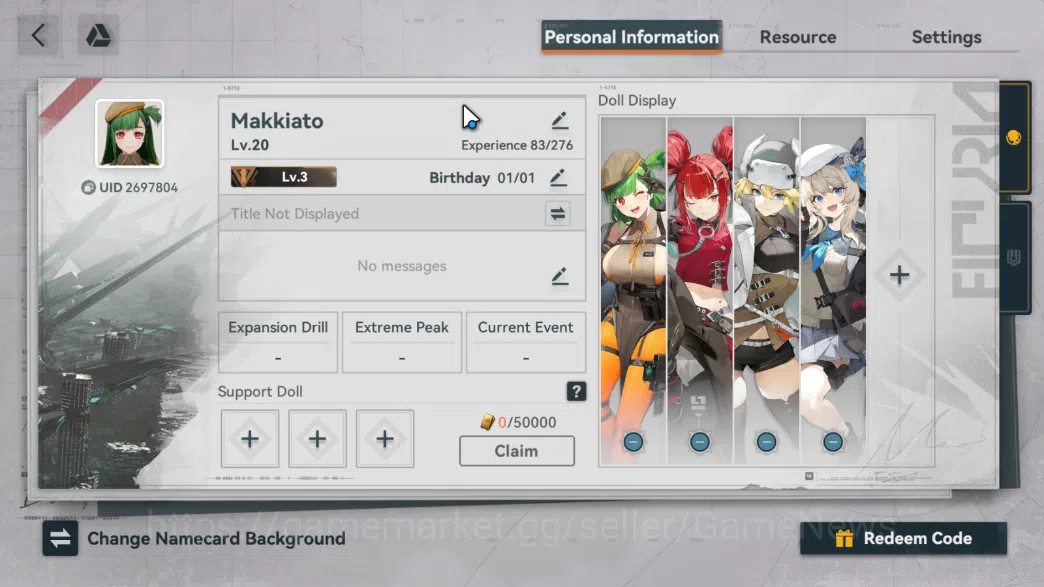
Task: Open the Extreme Peak record
Action: tap(402, 342)
